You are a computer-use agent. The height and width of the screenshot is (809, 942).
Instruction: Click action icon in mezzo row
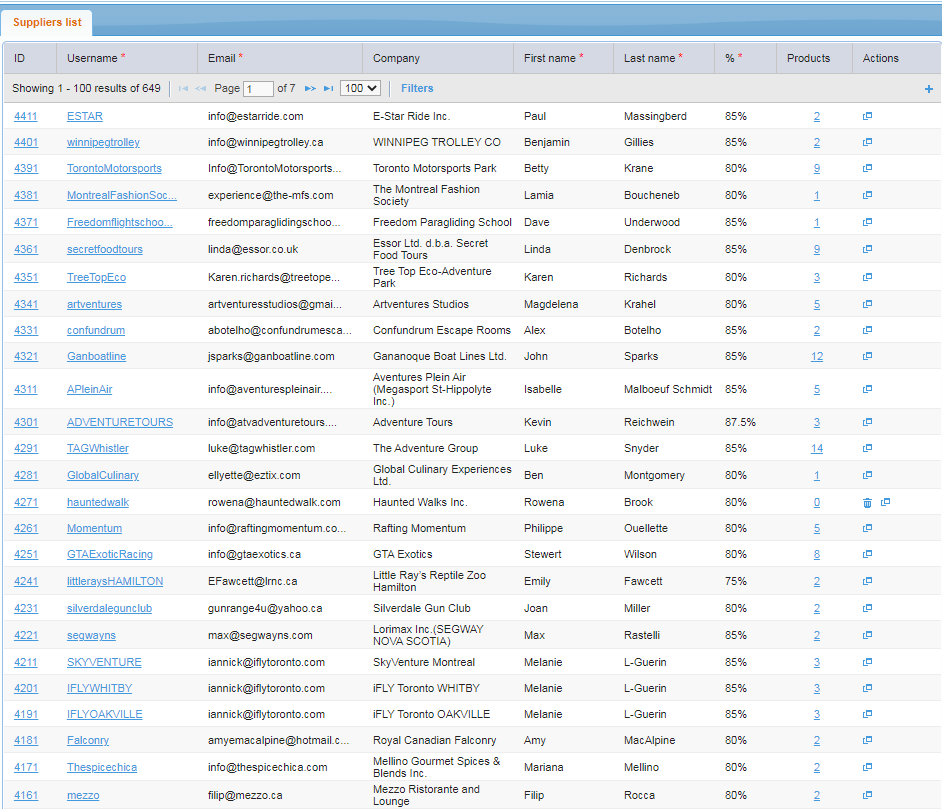click(867, 795)
